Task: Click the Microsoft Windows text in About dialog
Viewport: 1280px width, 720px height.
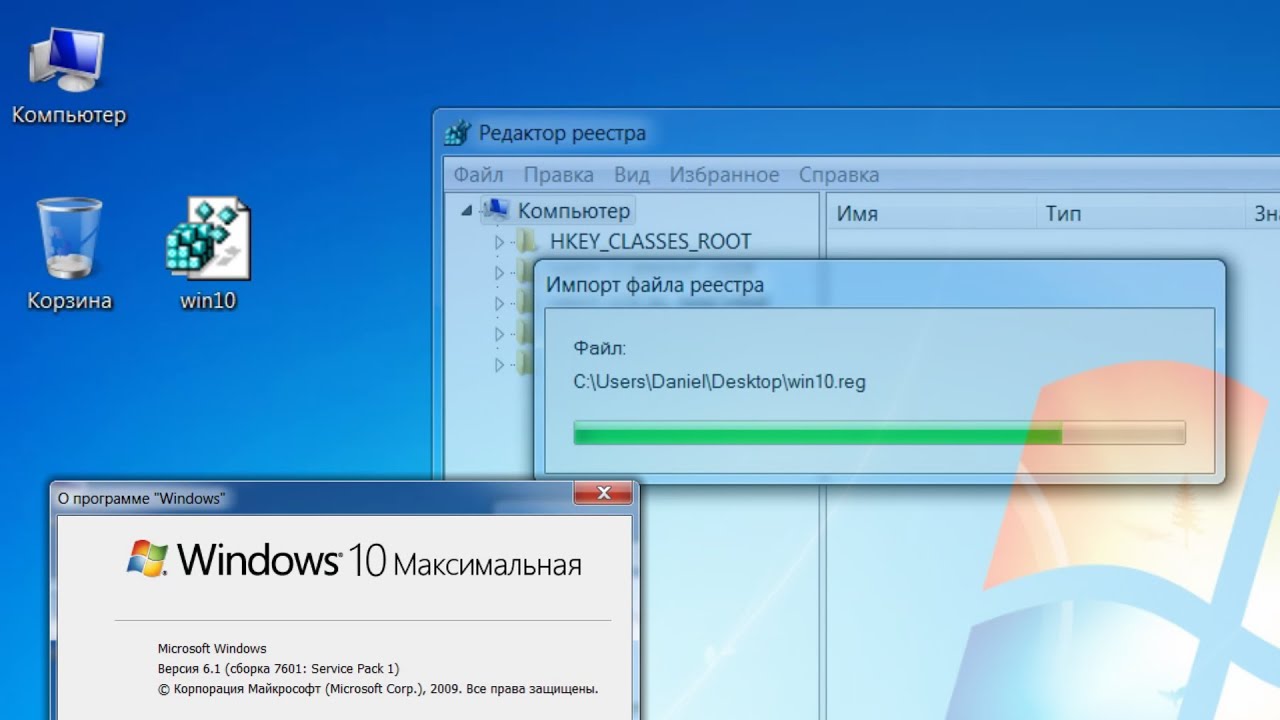Action: coord(212,648)
